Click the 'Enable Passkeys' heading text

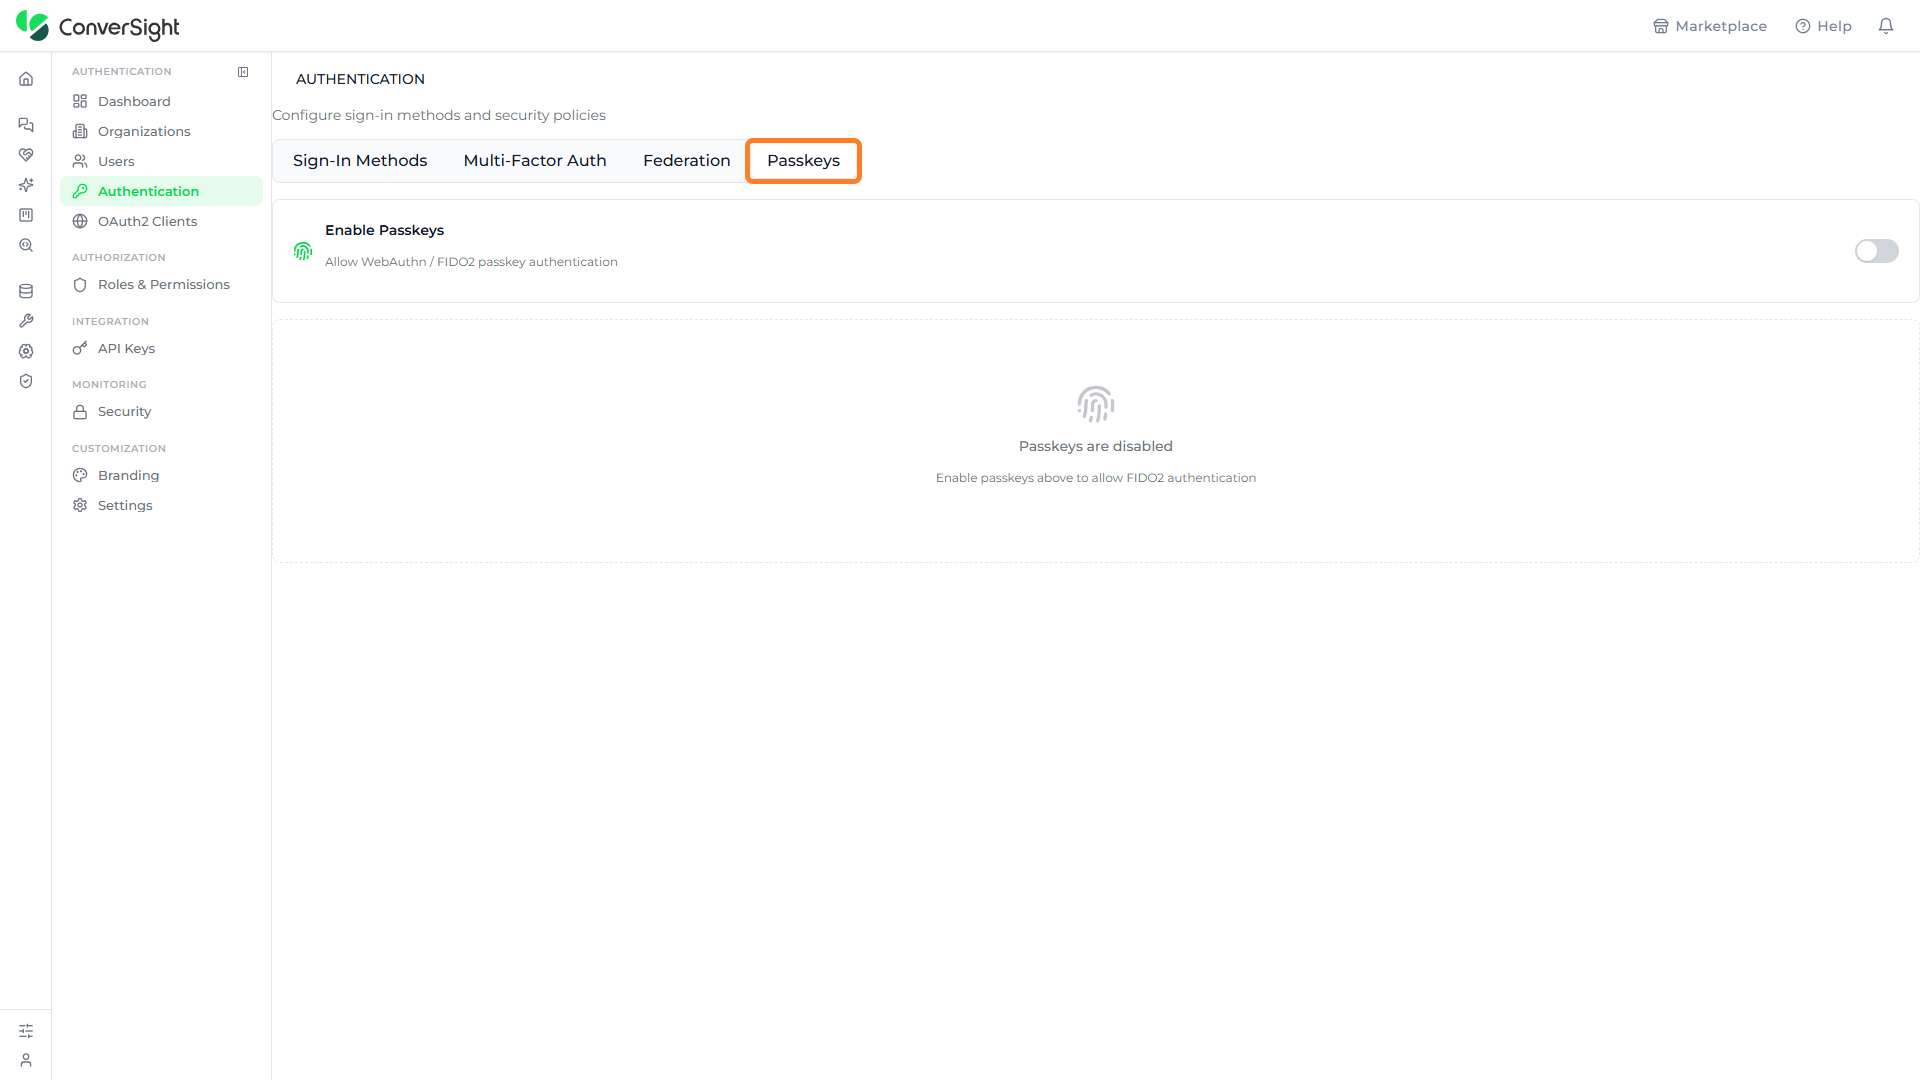[384, 230]
